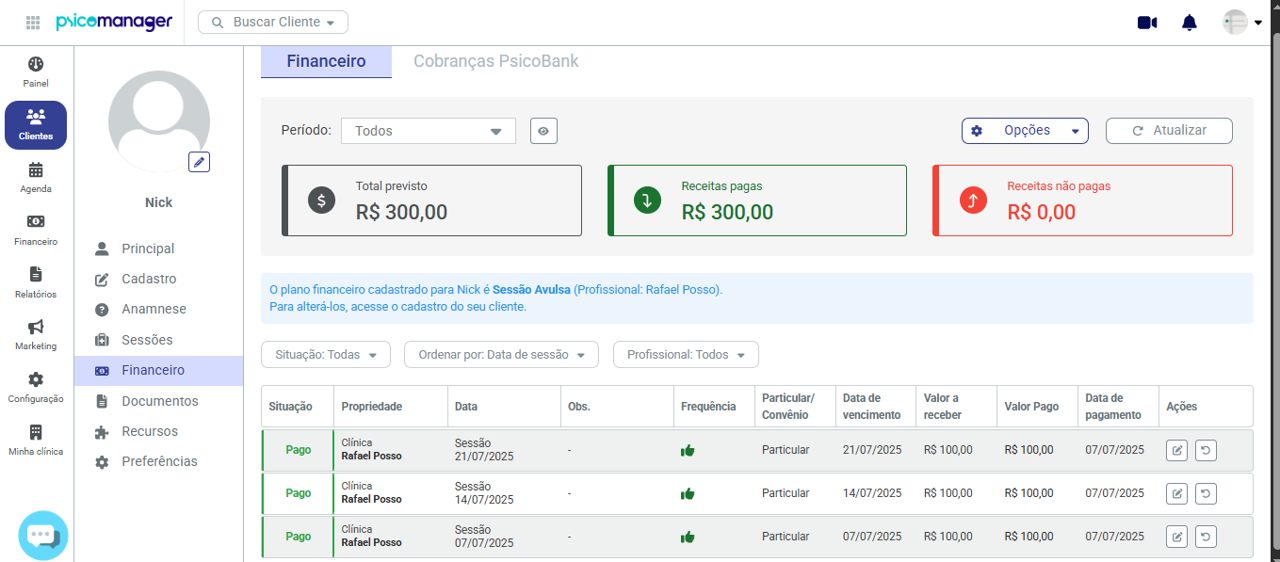Click the Atualizar button
This screenshot has width=1280, height=562.
(x=1169, y=130)
